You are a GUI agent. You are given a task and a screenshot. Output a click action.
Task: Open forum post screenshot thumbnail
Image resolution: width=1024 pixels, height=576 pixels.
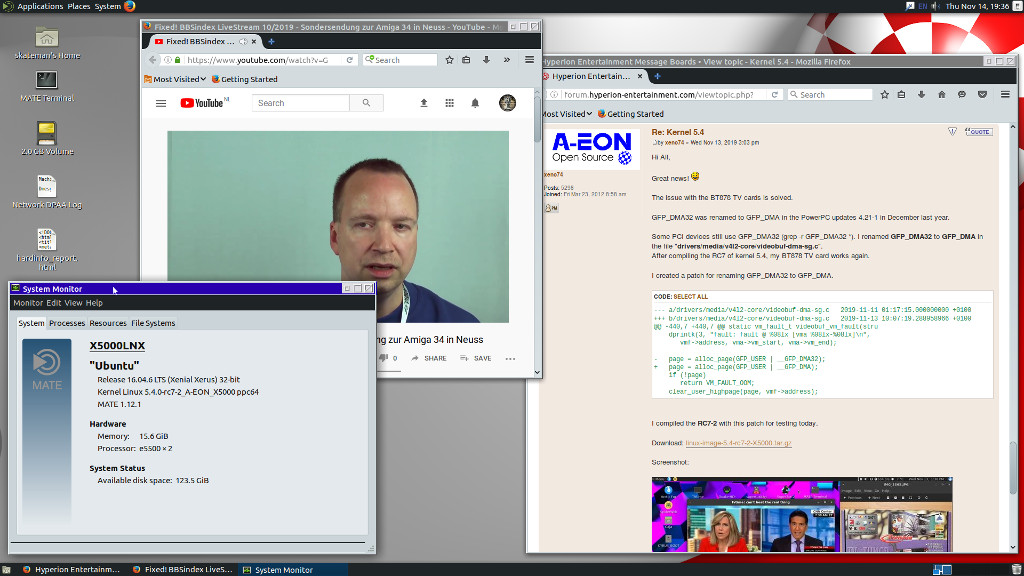tap(802, 515)
